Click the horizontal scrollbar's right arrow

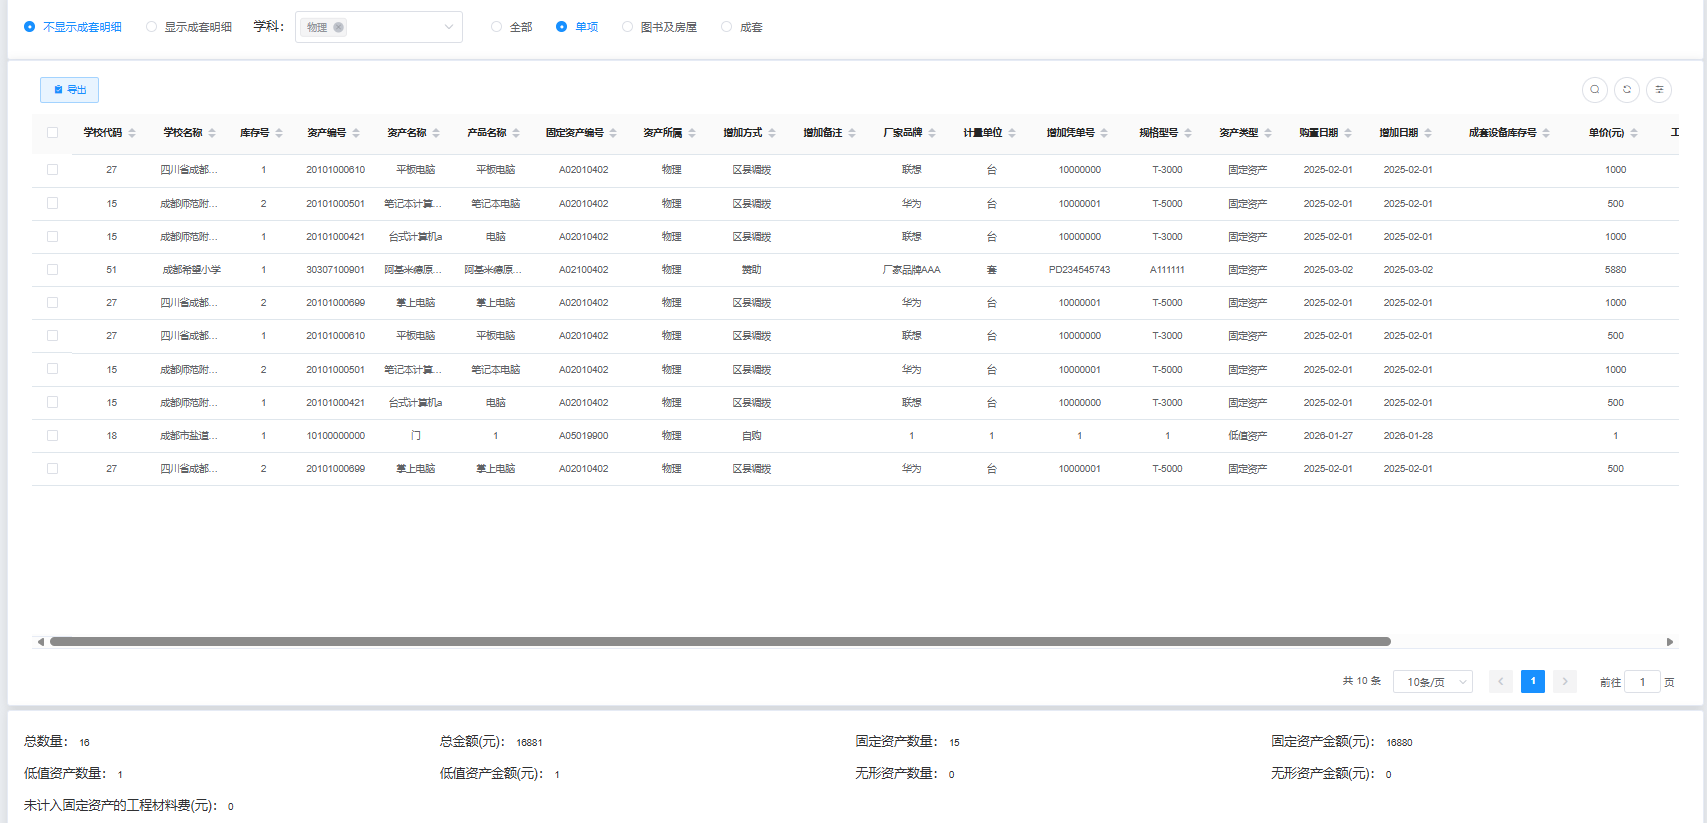click(x=1669, y=642)
